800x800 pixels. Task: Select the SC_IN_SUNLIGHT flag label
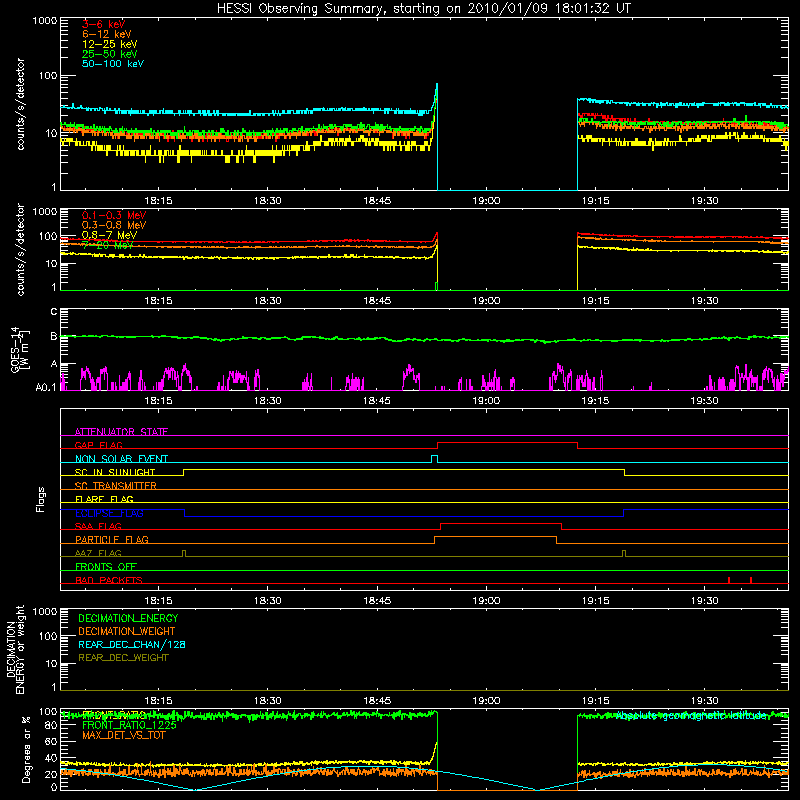click(x=115, y=472)
